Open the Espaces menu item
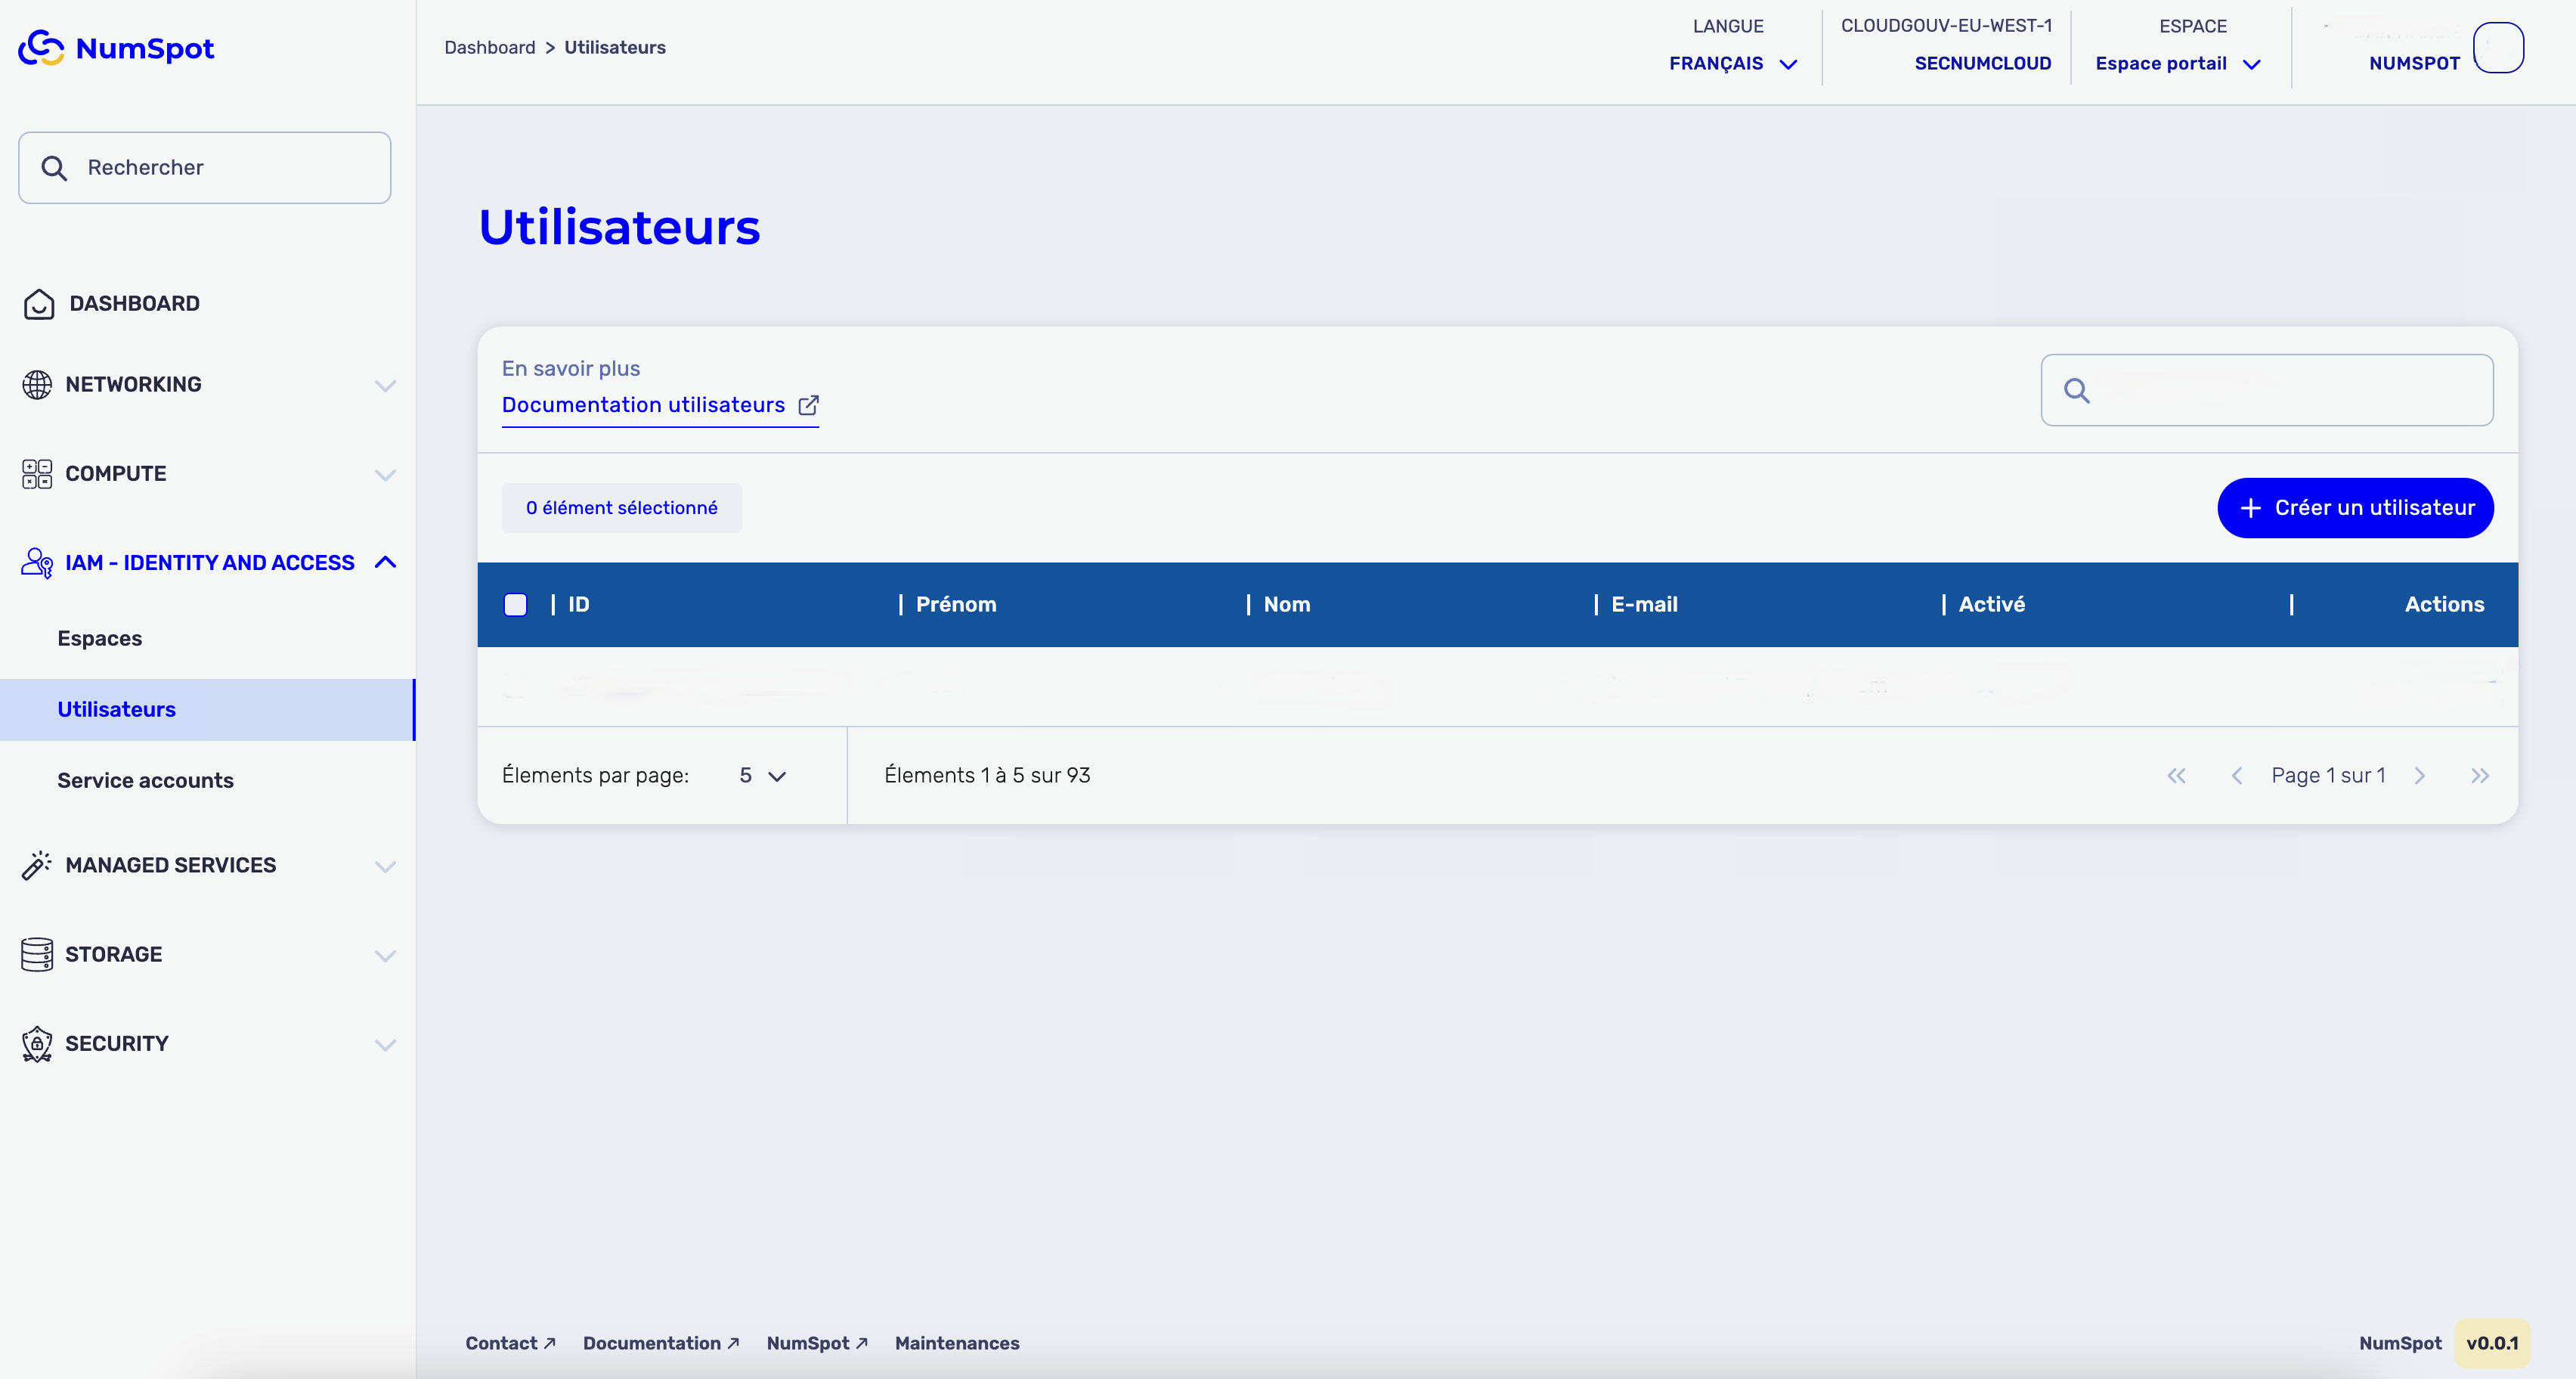This screenshot has width=2576, height=1379. pyautogui.click(x=99, y=637)
